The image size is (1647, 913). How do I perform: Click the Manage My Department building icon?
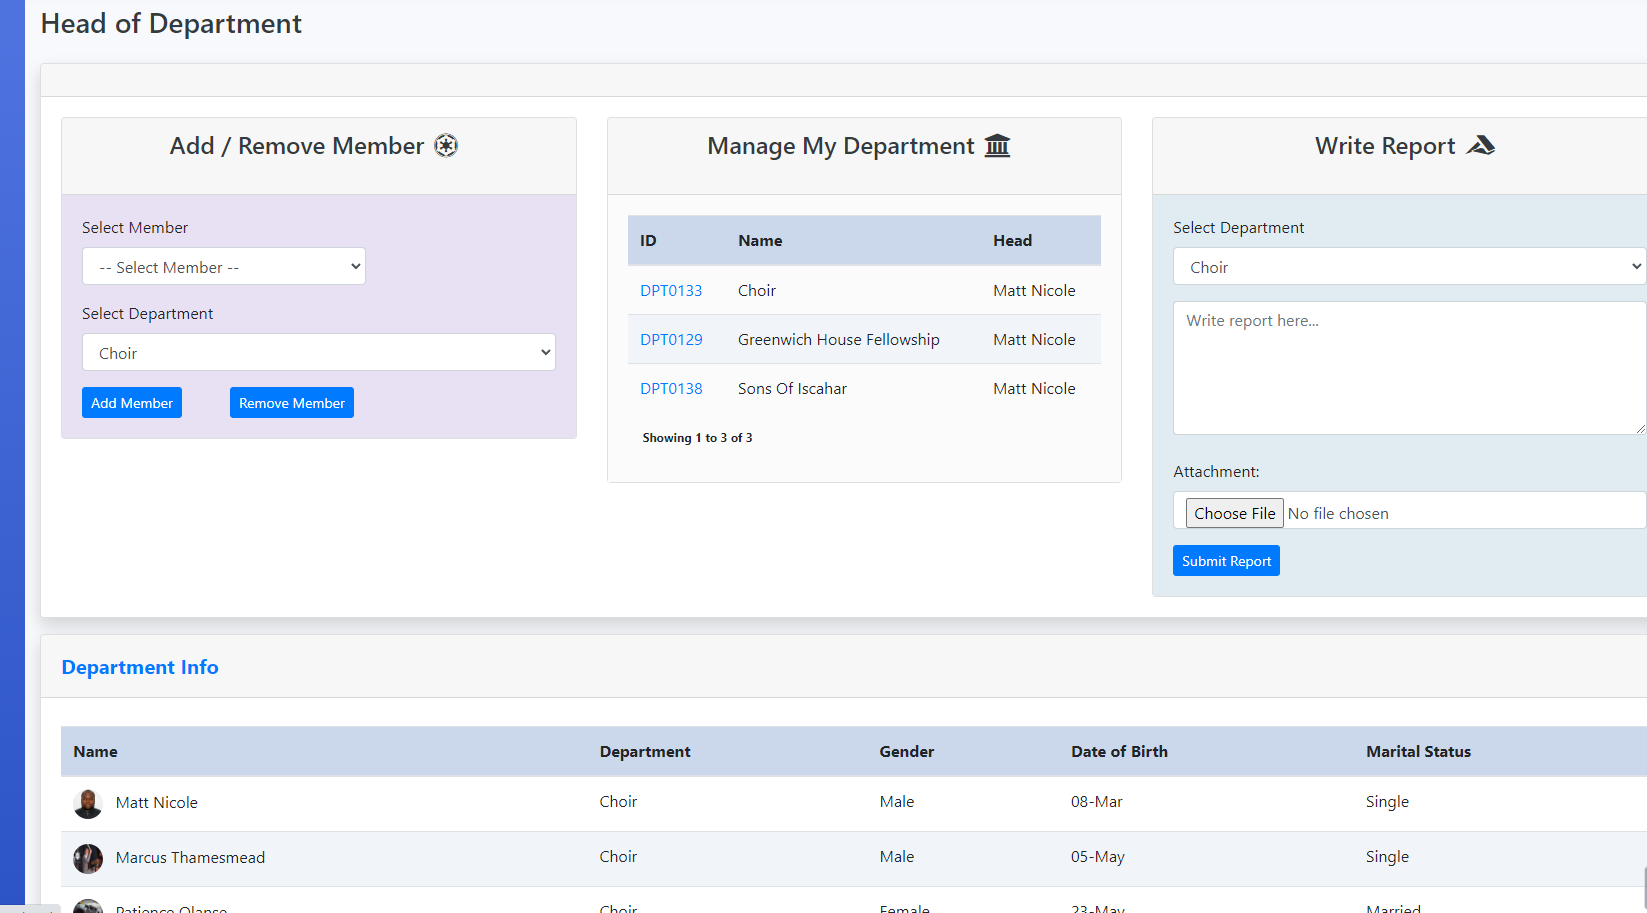(x=997, y=146)
